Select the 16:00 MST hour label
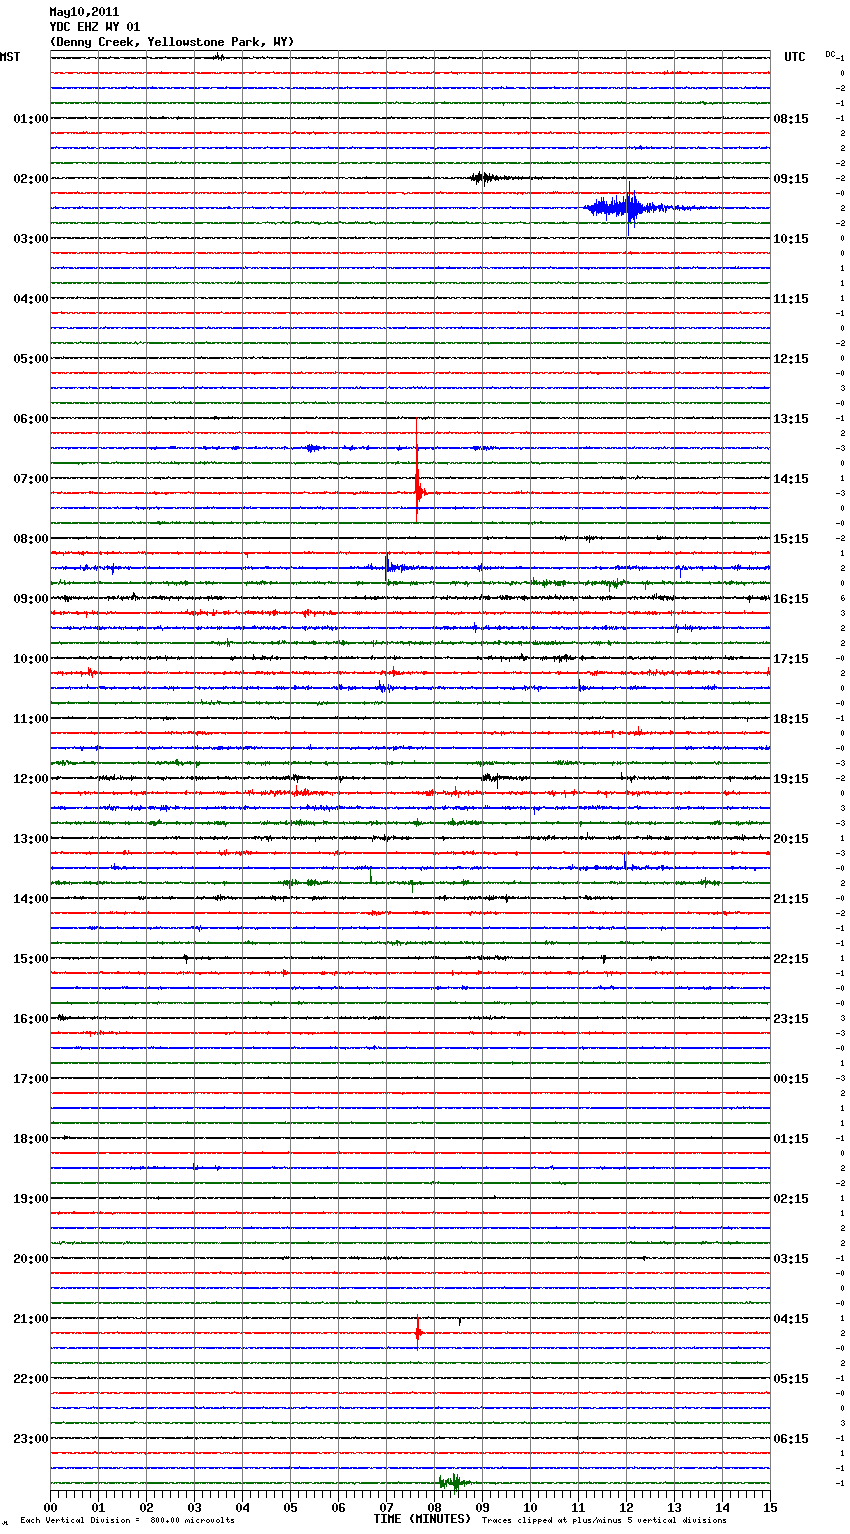This screenshot has height=1534, width=850. pos(31,1019)
